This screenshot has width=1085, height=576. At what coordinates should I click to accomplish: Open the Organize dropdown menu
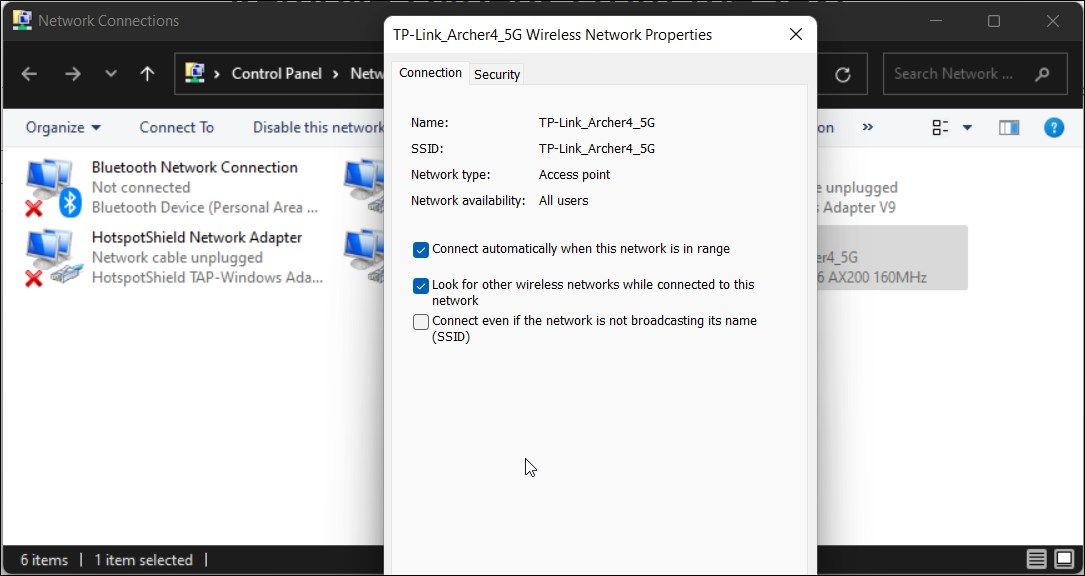click(63, 127)
